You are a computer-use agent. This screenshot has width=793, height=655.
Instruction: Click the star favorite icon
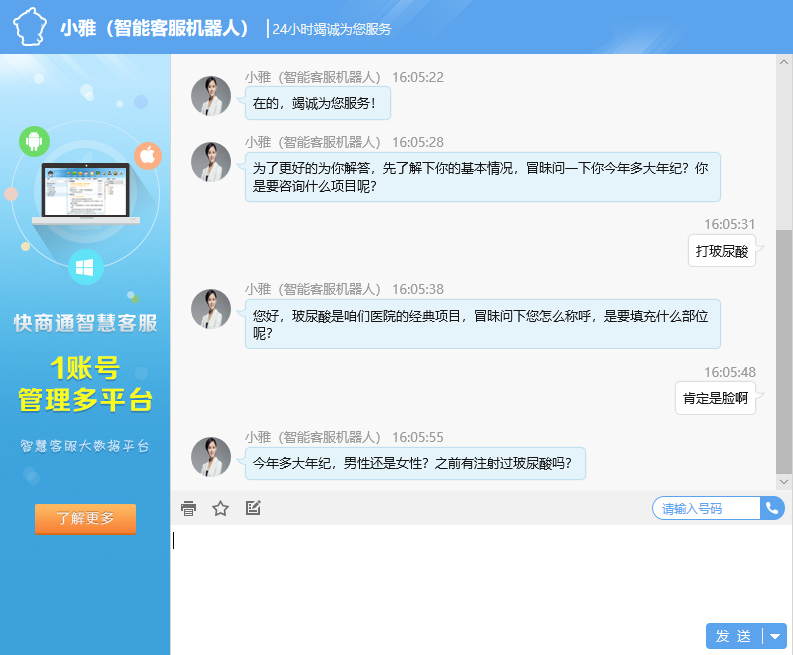pyautogui.click(x=220, y=508)
